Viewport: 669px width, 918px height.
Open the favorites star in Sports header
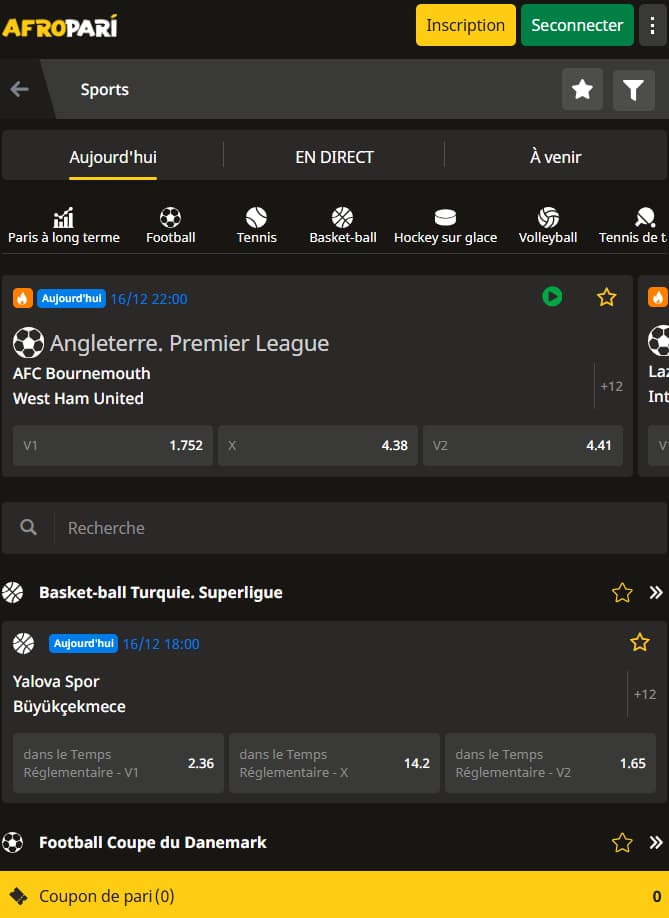coord(582,90)
